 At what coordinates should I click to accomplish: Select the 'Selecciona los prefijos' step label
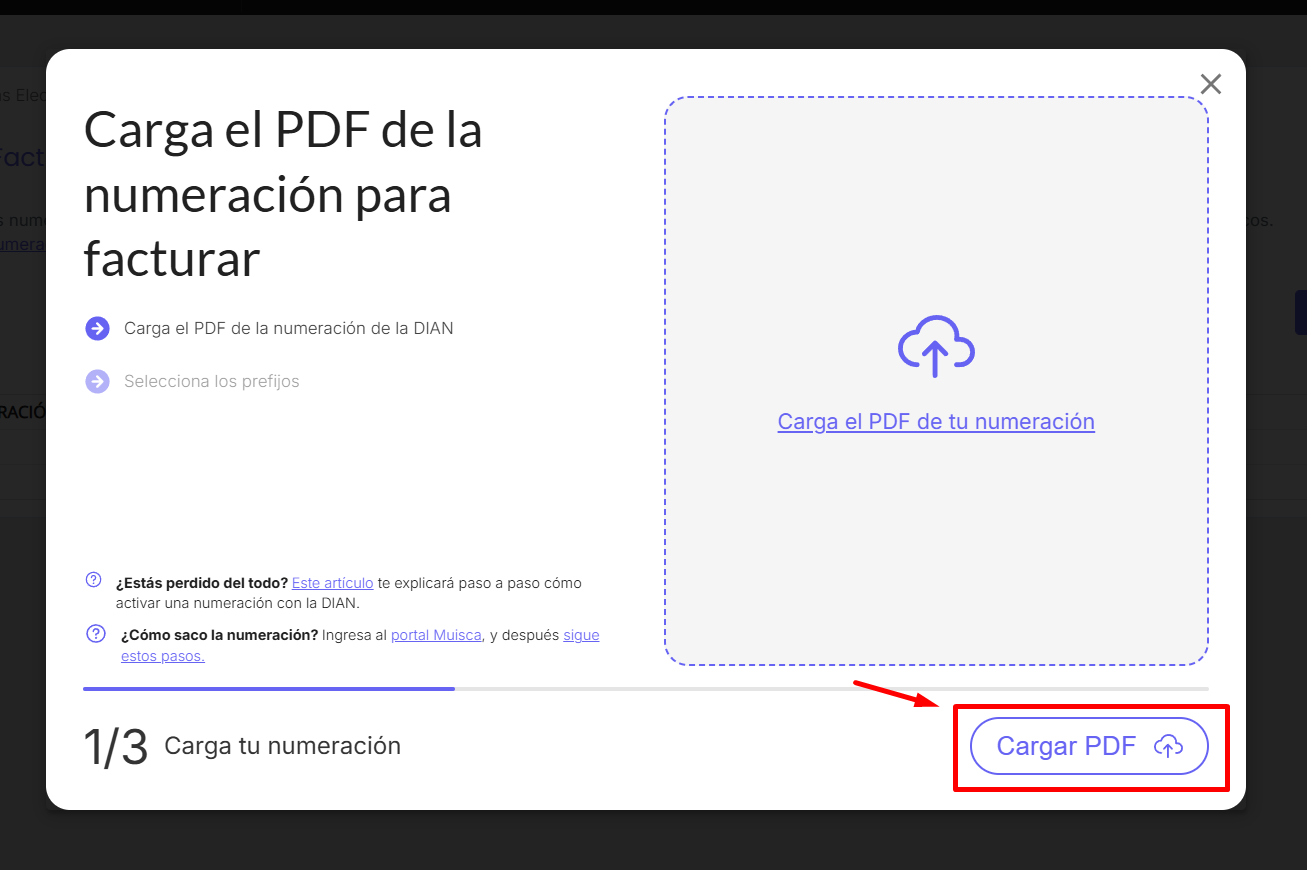click(x=211, y=381)
